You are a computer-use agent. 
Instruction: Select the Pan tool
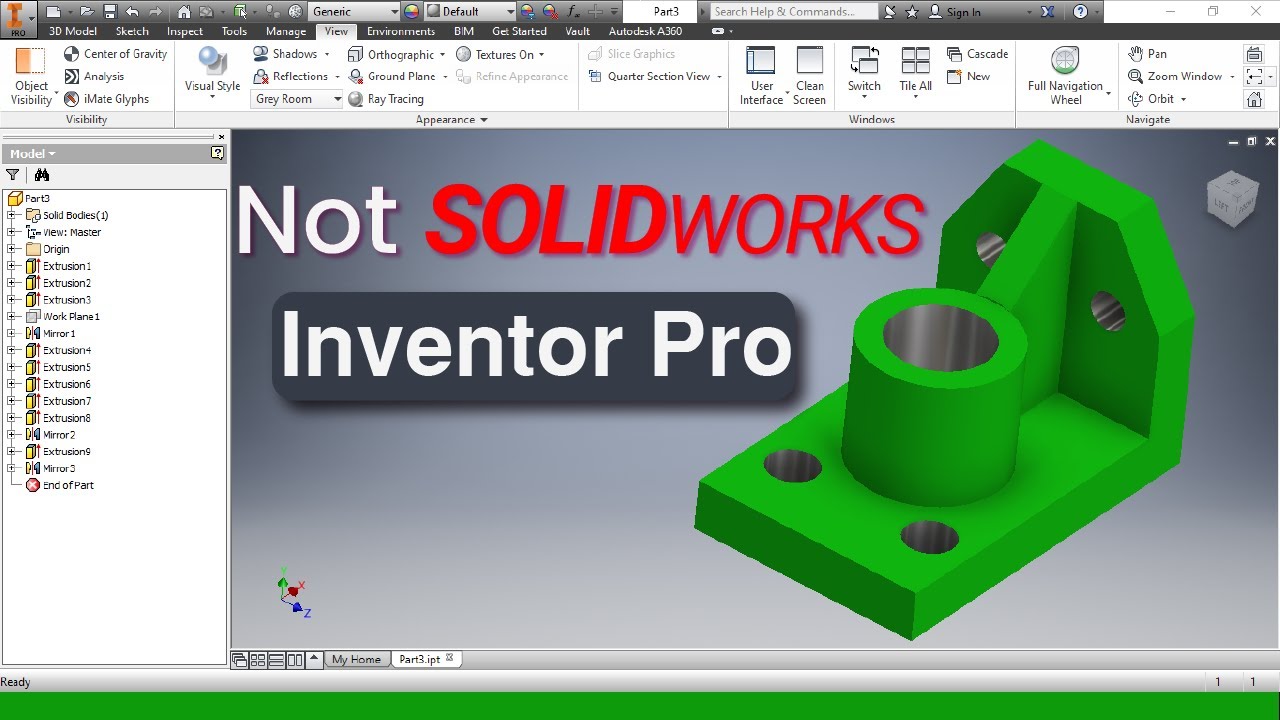point(1147,54)
